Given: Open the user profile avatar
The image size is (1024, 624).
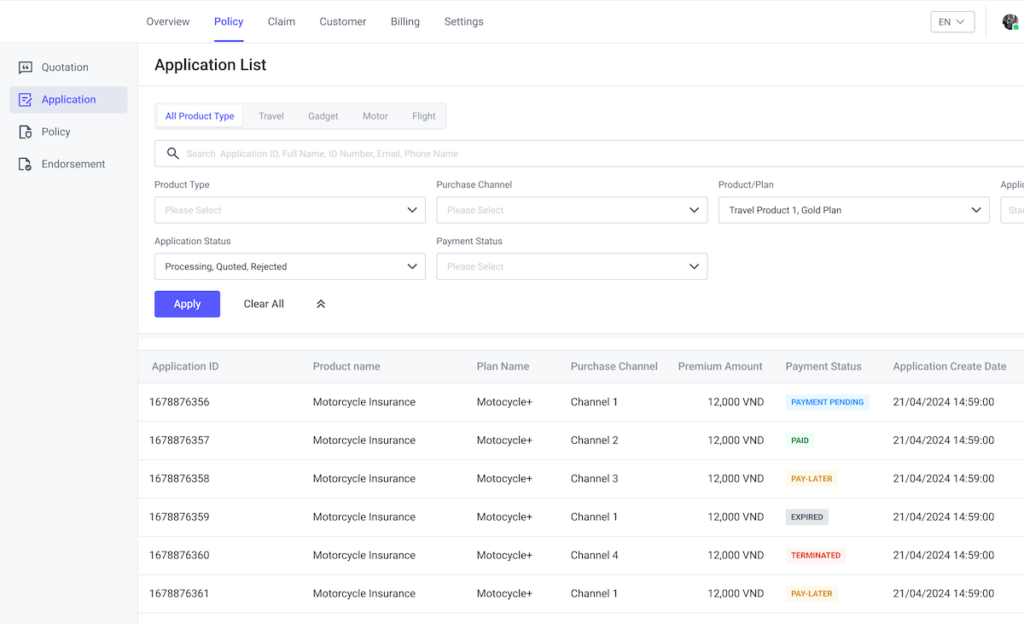Looking at the screenshot, I should click(x=1010, y=22).
